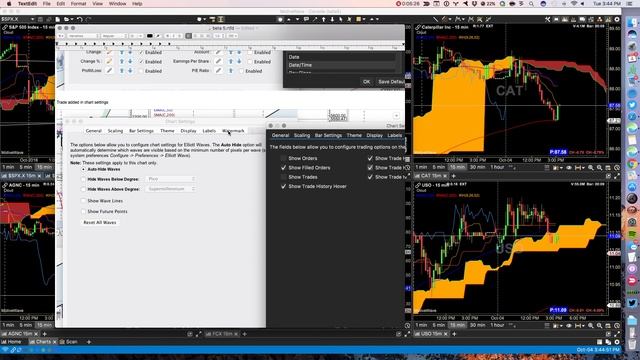640x360 pixels.
Task: Toggle Enabled checkbox for Earnings Per Share
Action: [250, 62]
